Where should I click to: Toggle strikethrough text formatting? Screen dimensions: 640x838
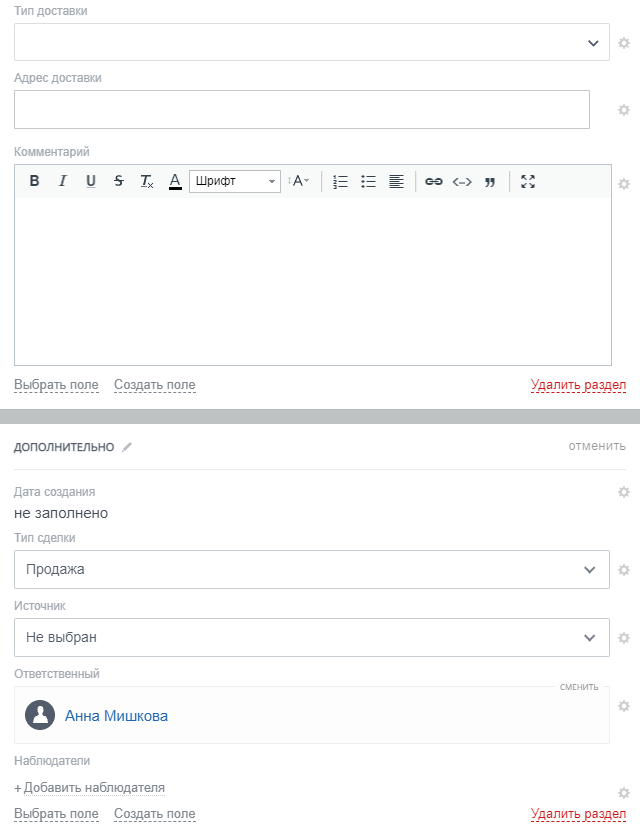[119, 181]
